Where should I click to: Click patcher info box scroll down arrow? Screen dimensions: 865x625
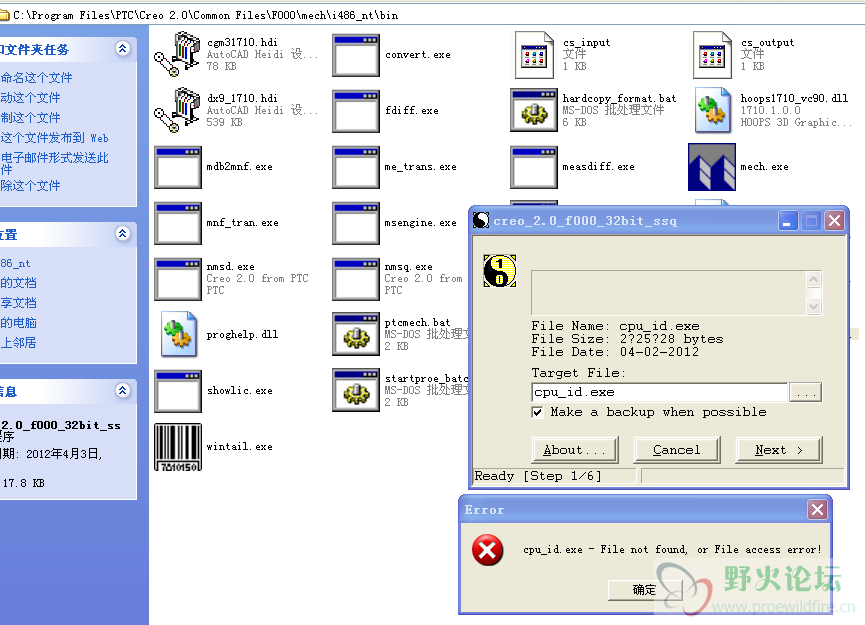(x=814, y=306)
